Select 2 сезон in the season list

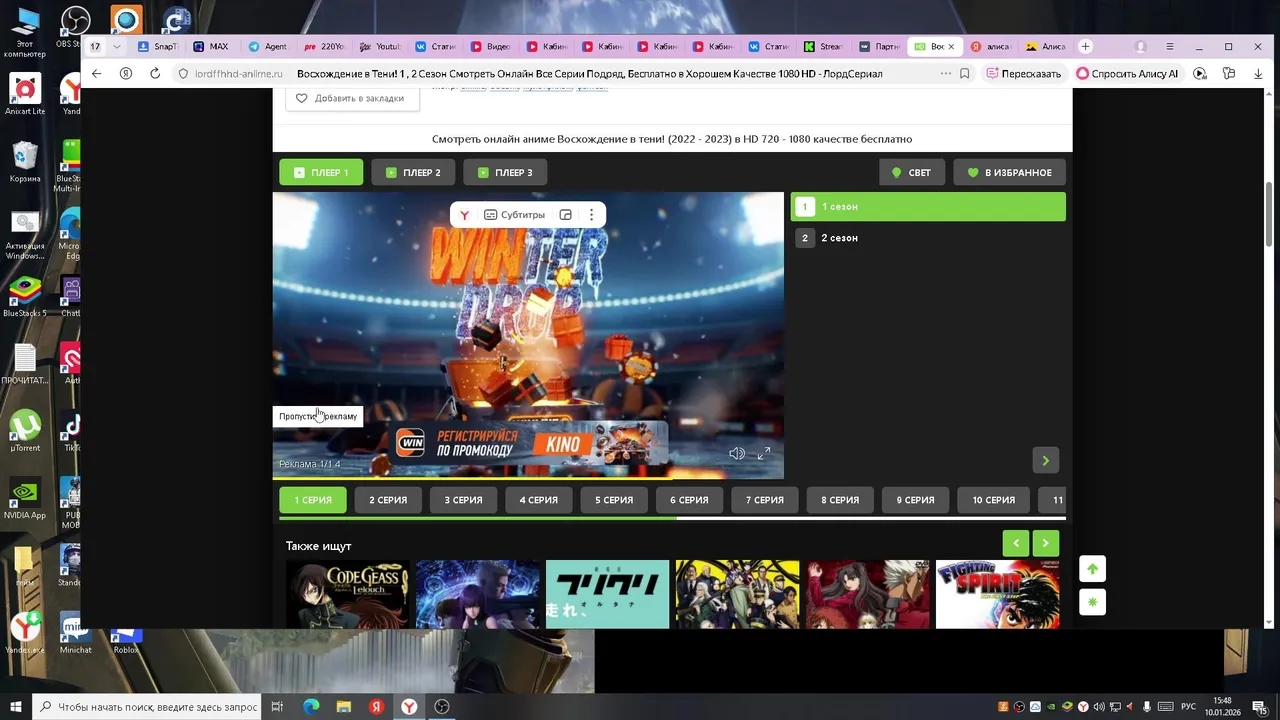click(x=928, y=238)
